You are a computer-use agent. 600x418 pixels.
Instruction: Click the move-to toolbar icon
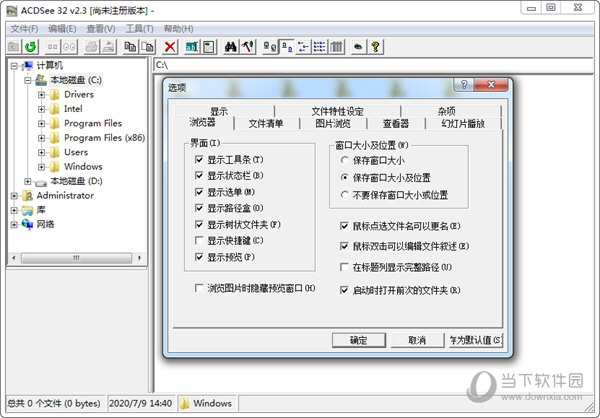147,47
